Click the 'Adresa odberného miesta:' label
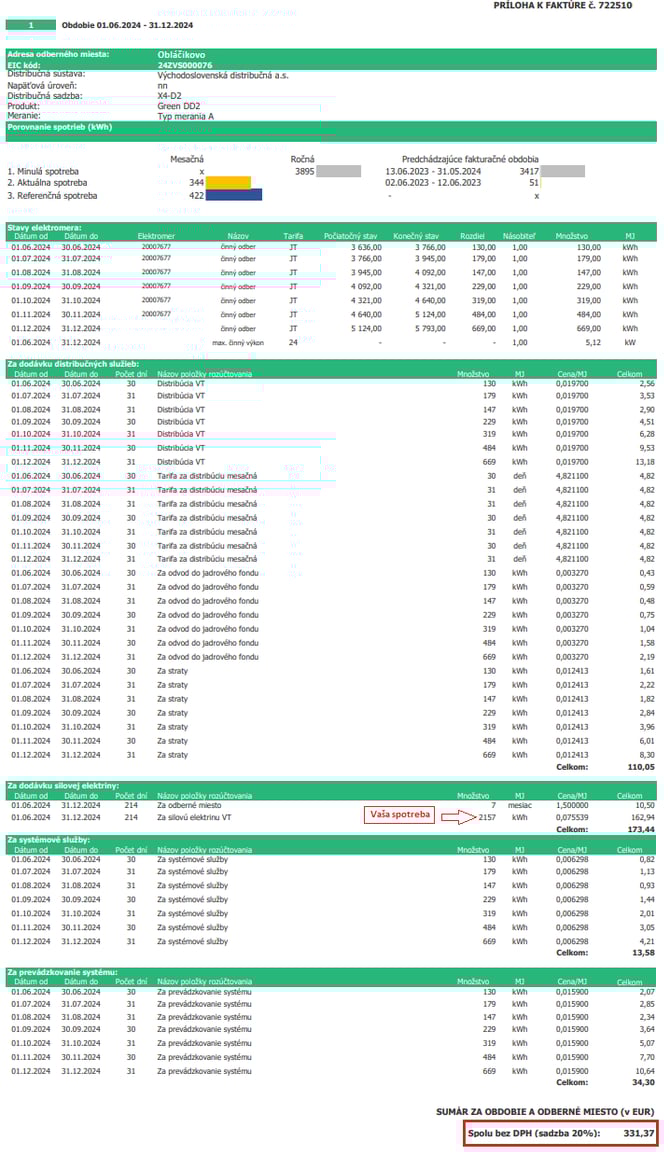The width and height of the screenshot is (670, 1156). pyautogui.click(x=58, y=55)
